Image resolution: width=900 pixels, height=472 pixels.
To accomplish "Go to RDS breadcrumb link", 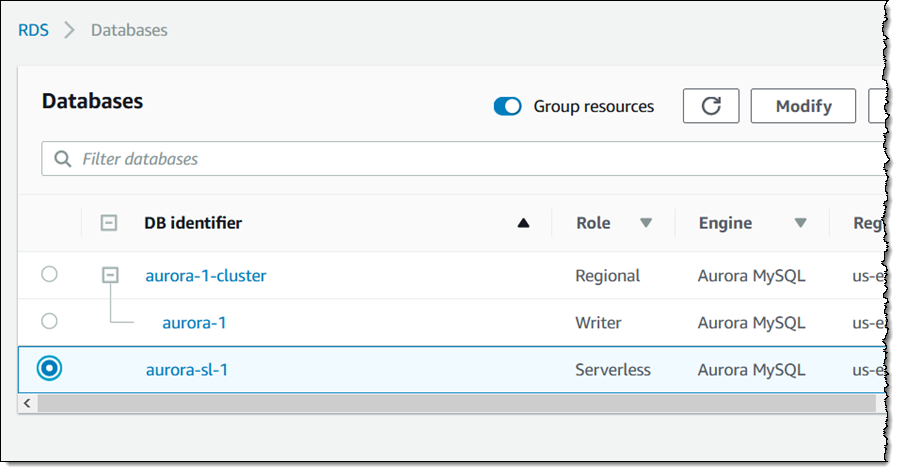I will coord(33,30).
